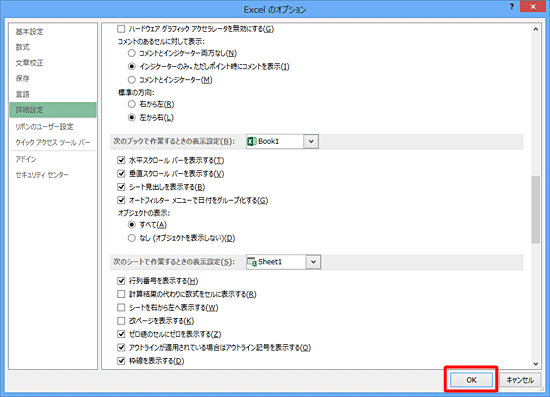This screenshot has height=397, width=550.
Task: Enable ハードウェア グラフィック アクセラレータを無効にする checkbox
Action: (121, 29)
